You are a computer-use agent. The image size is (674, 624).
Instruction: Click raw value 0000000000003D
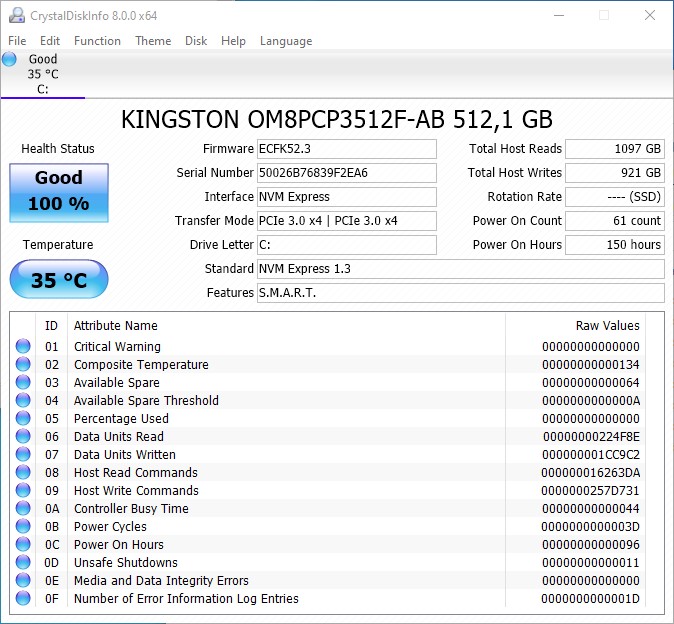pyautogui.click(x=590, y=527)
